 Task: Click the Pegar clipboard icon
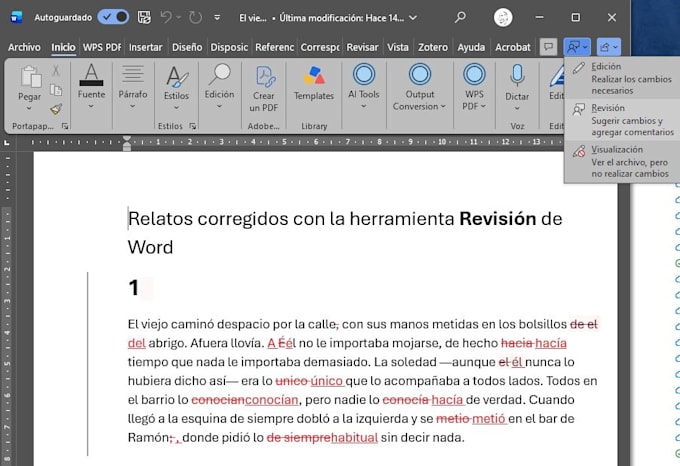[30, 78]
